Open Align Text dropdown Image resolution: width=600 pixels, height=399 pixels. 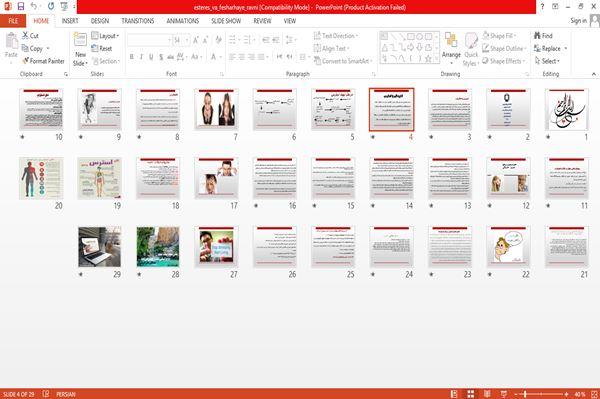331,48
